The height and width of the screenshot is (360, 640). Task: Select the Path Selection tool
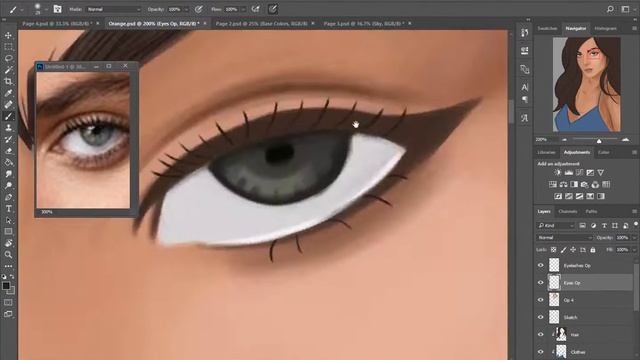(x=8, y=220)
